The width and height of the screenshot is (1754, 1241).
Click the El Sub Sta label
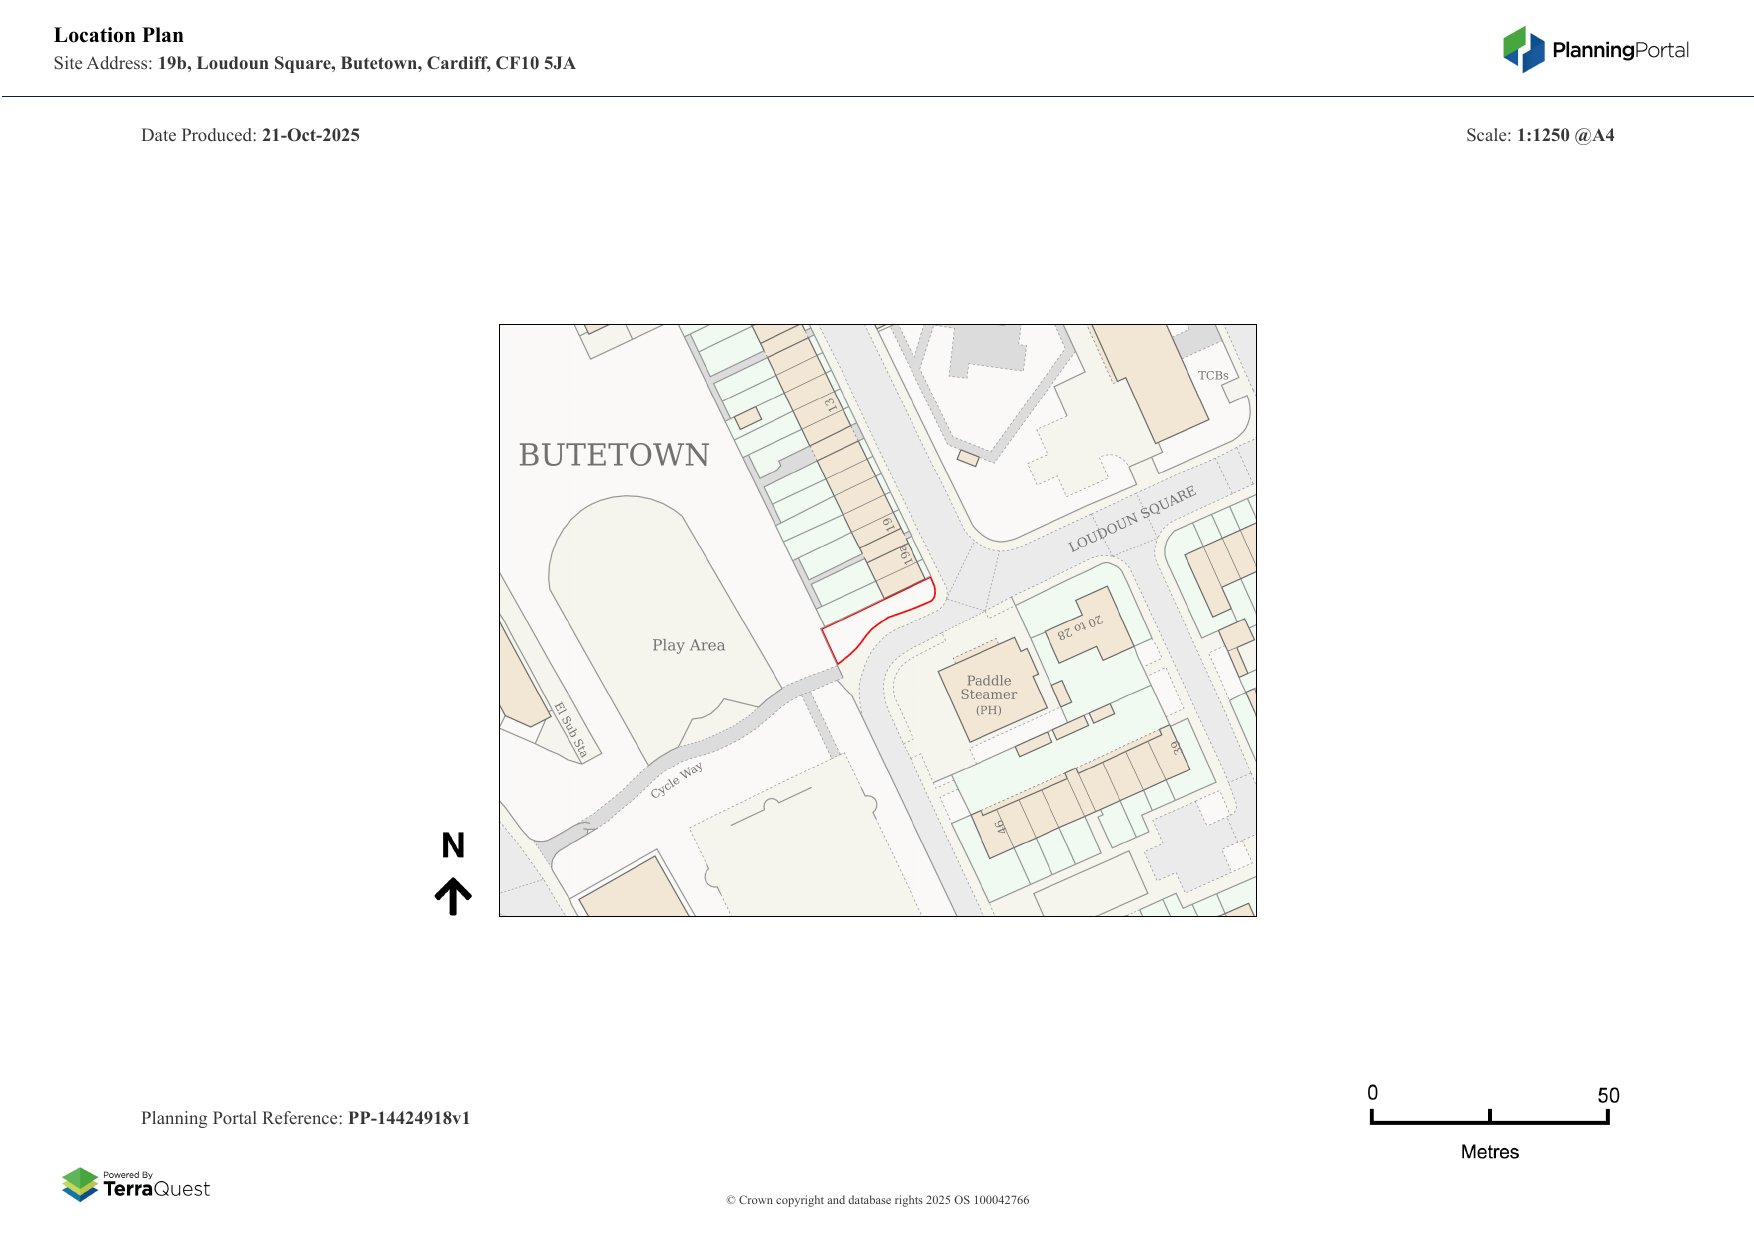pos(570,730)
